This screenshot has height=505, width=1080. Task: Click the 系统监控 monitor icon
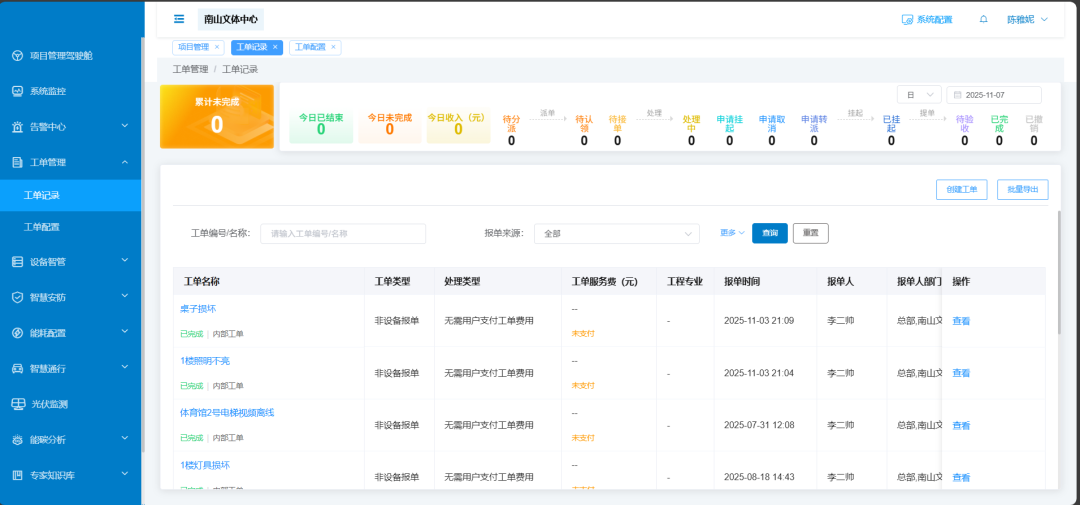pyautogui.click(x=18, y=91)
